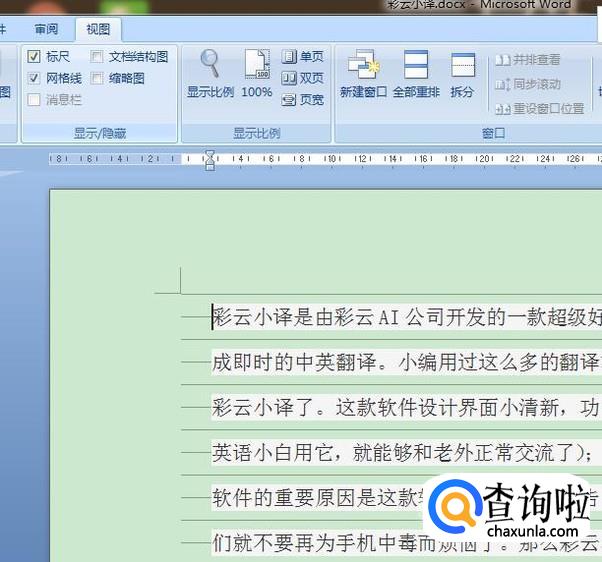
Task: Switch to 双页 two-page view
Action: pyautogui.click(x=302, y=78)
